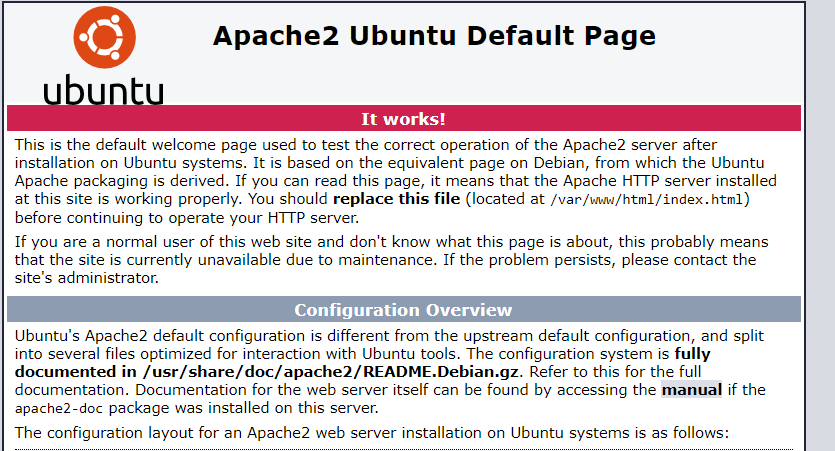Click the /var/www/html/index.html path text
This screenshot has width=835, height=451.
[x=646, y=200]
